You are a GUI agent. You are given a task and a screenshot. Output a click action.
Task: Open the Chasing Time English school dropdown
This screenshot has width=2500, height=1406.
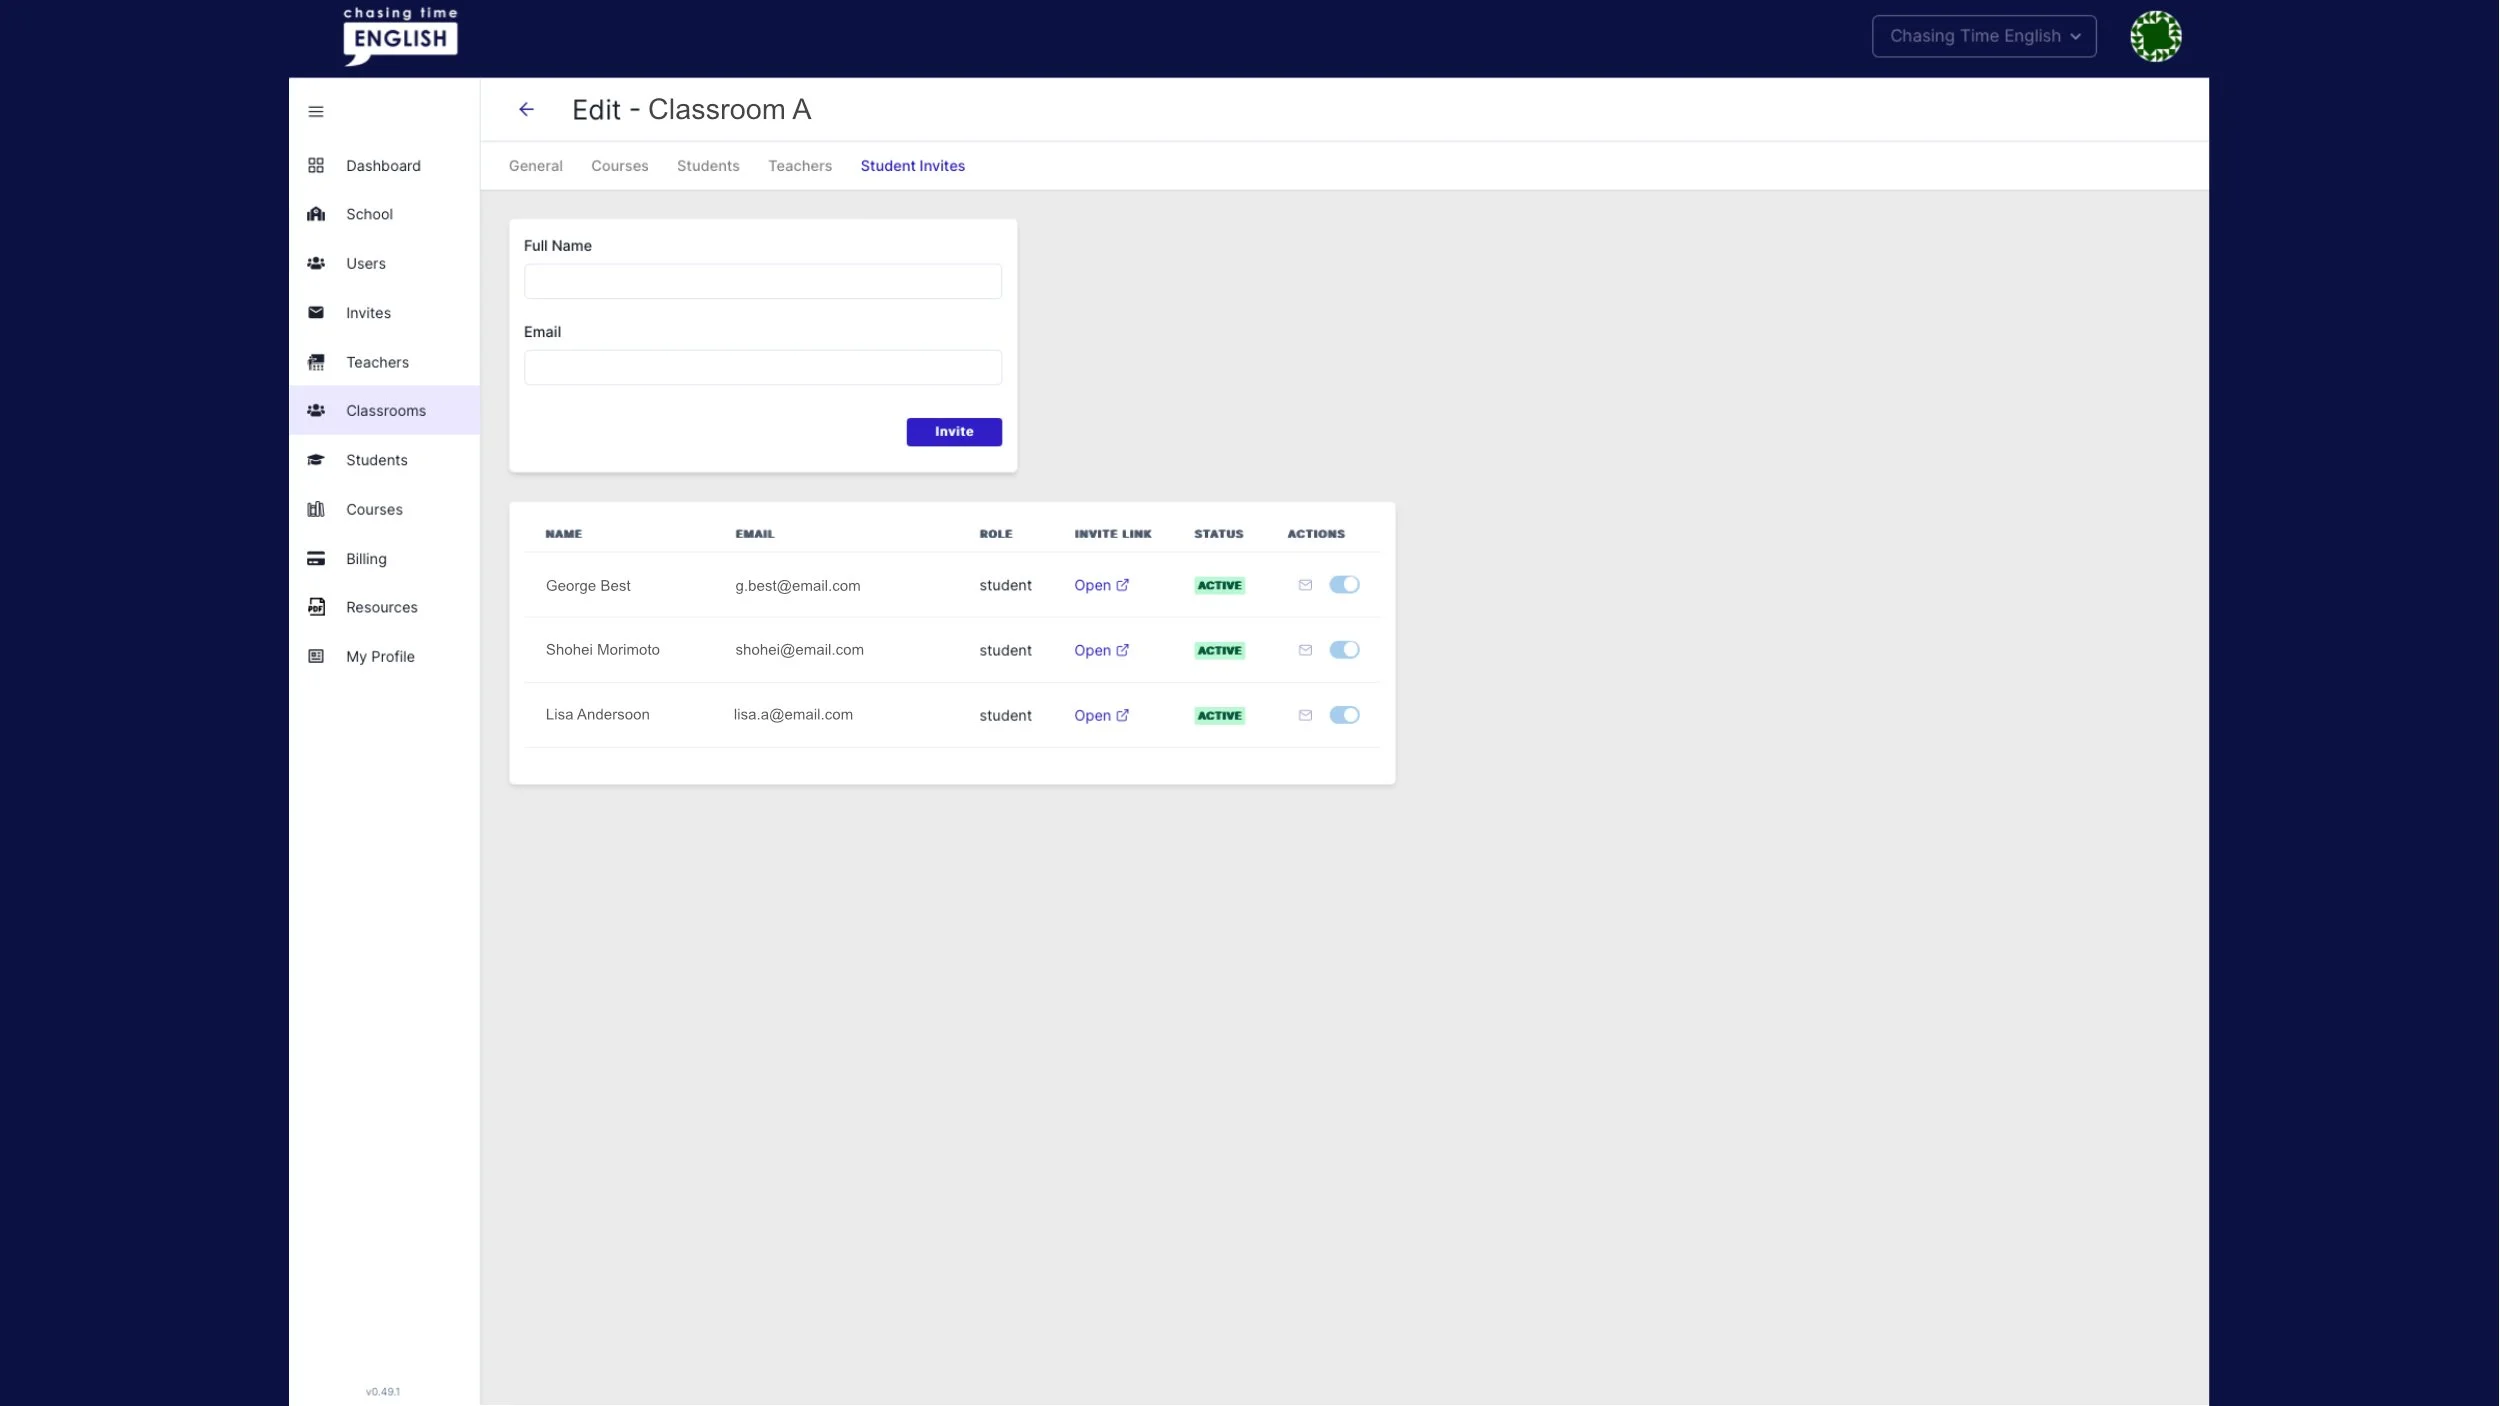click(1983, 36)
